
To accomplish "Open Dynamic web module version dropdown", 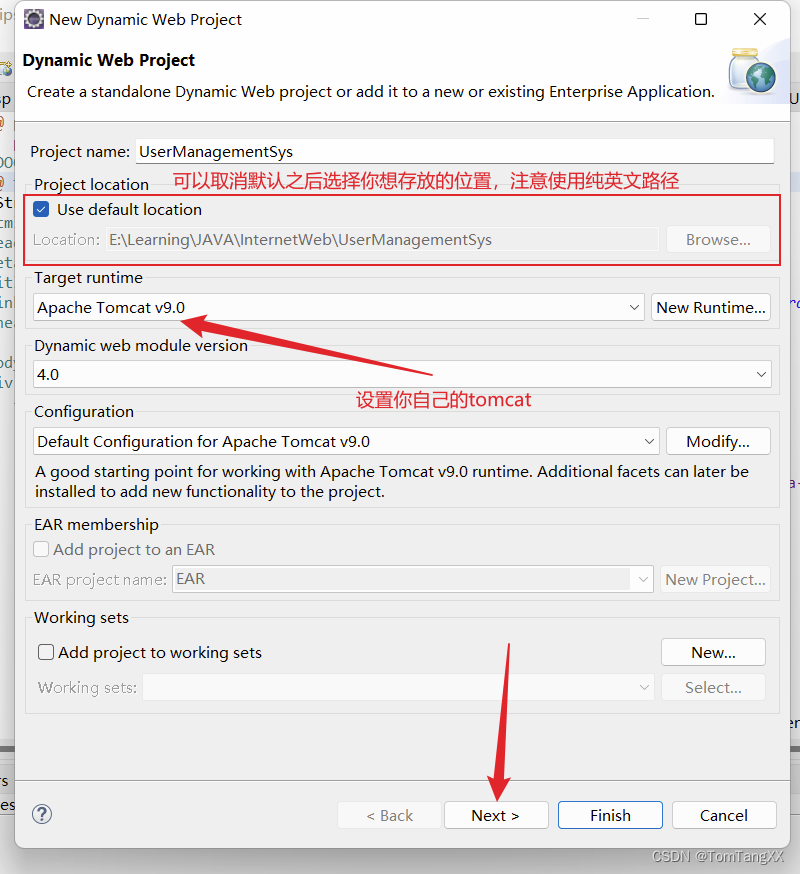I will [403, 375].
